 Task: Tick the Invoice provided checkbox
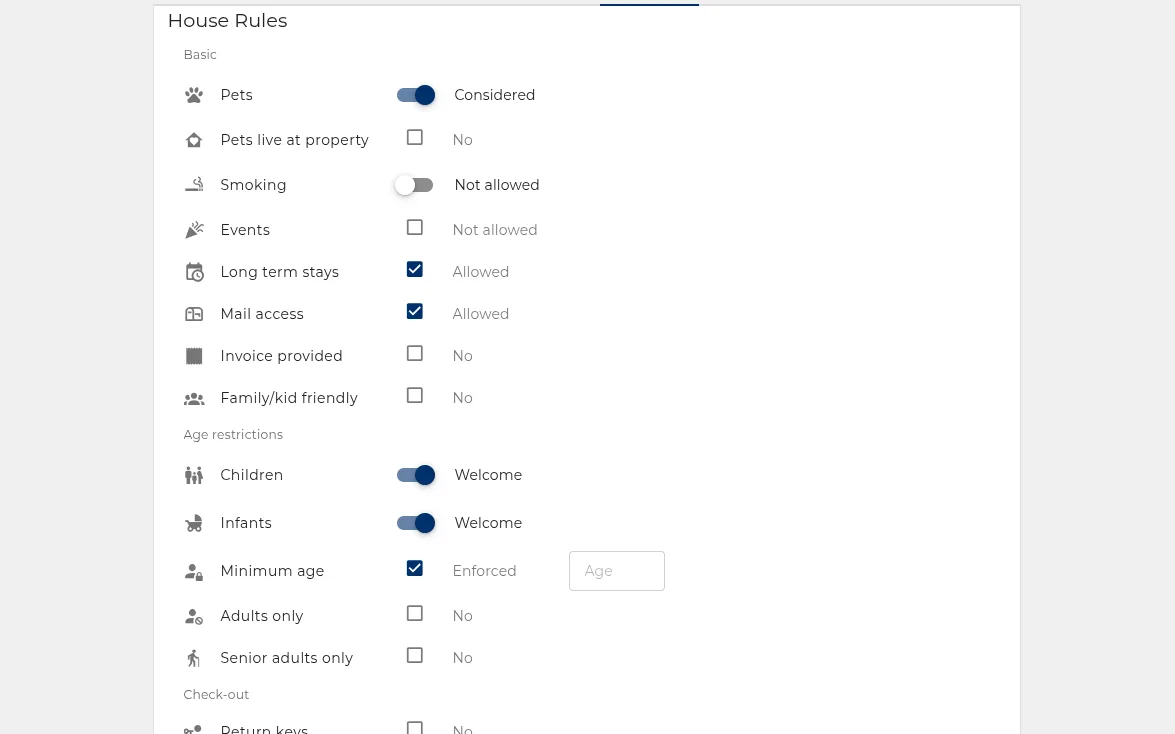(x=414, y=353)
